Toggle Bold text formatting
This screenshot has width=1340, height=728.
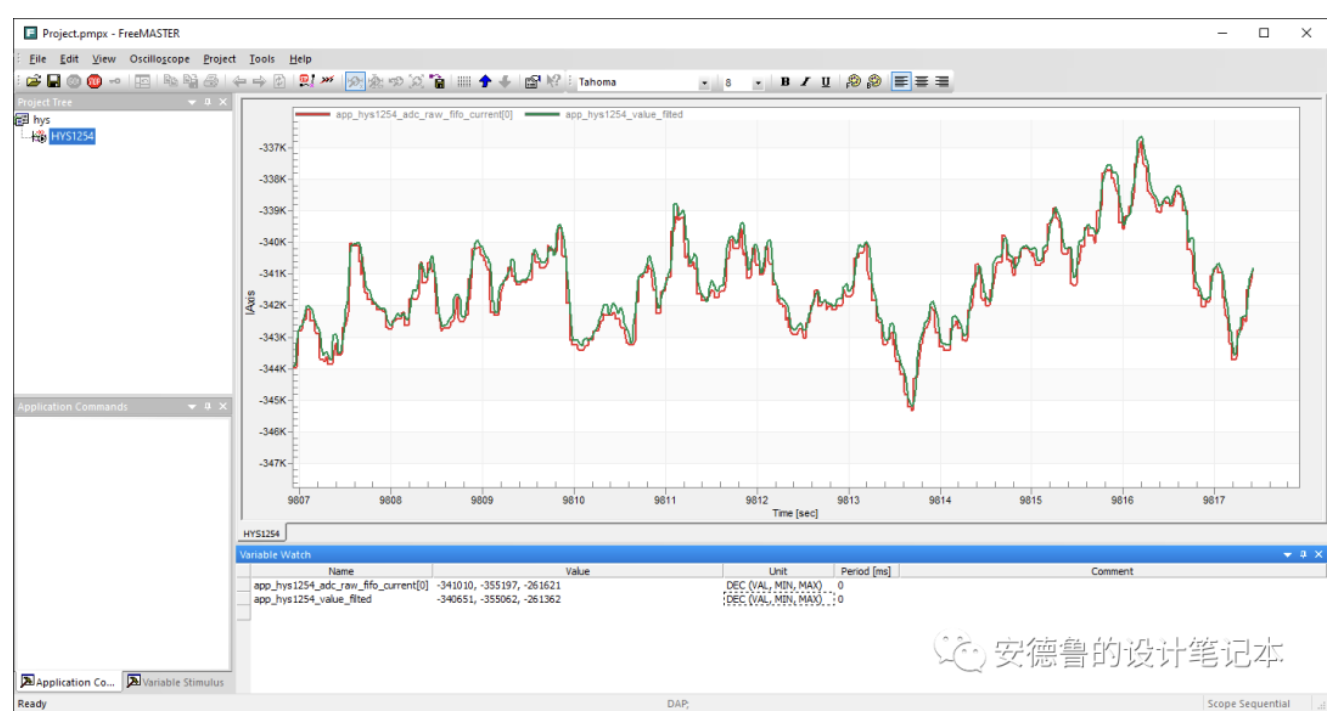pyautogui.click(x=785, y=82)
